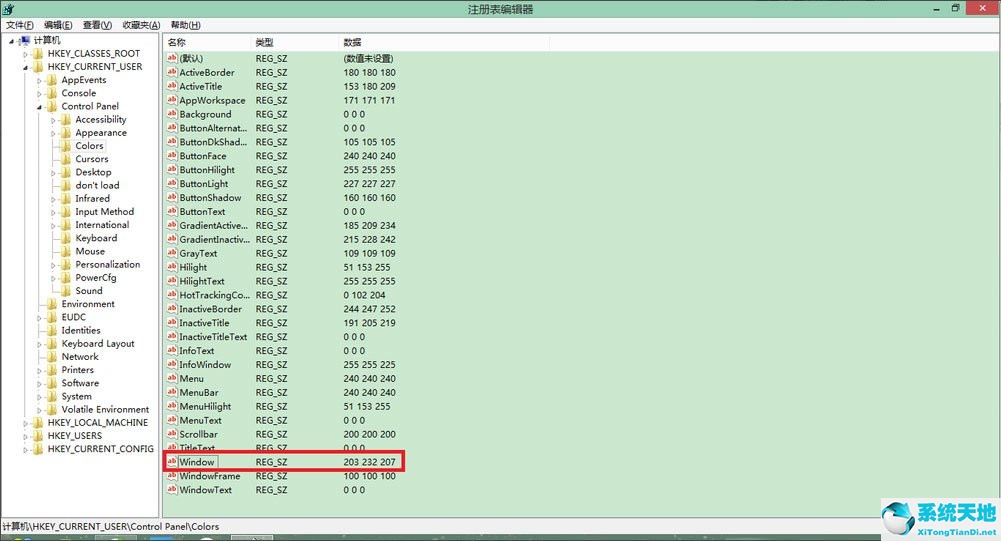Select the WindowFrame value name

point(209,476)
